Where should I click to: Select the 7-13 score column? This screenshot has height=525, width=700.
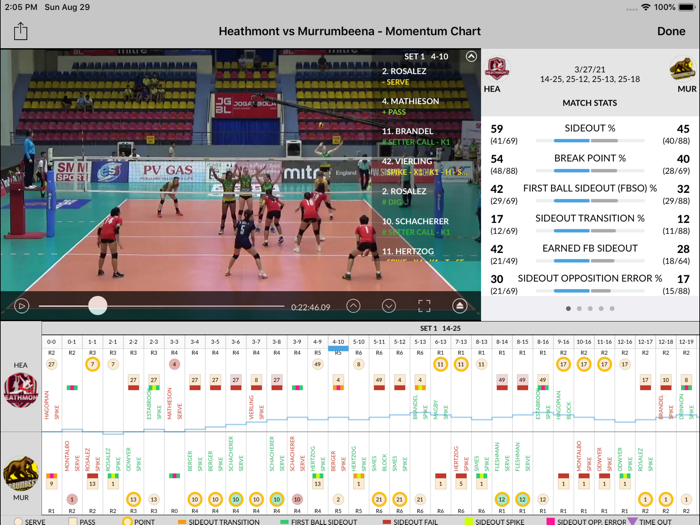coord(461,342)
